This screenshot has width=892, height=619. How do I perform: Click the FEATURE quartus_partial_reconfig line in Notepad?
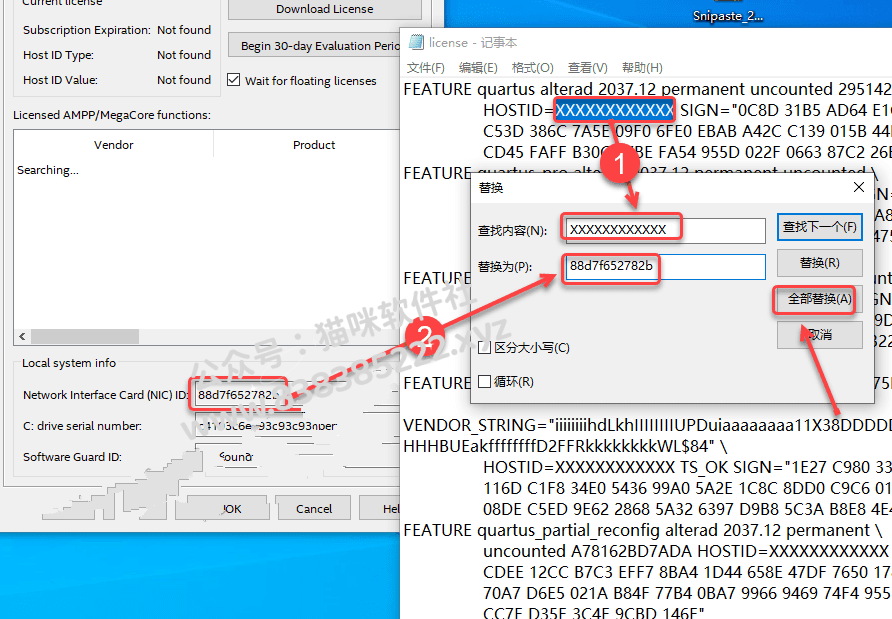click(x=643, y=530)
